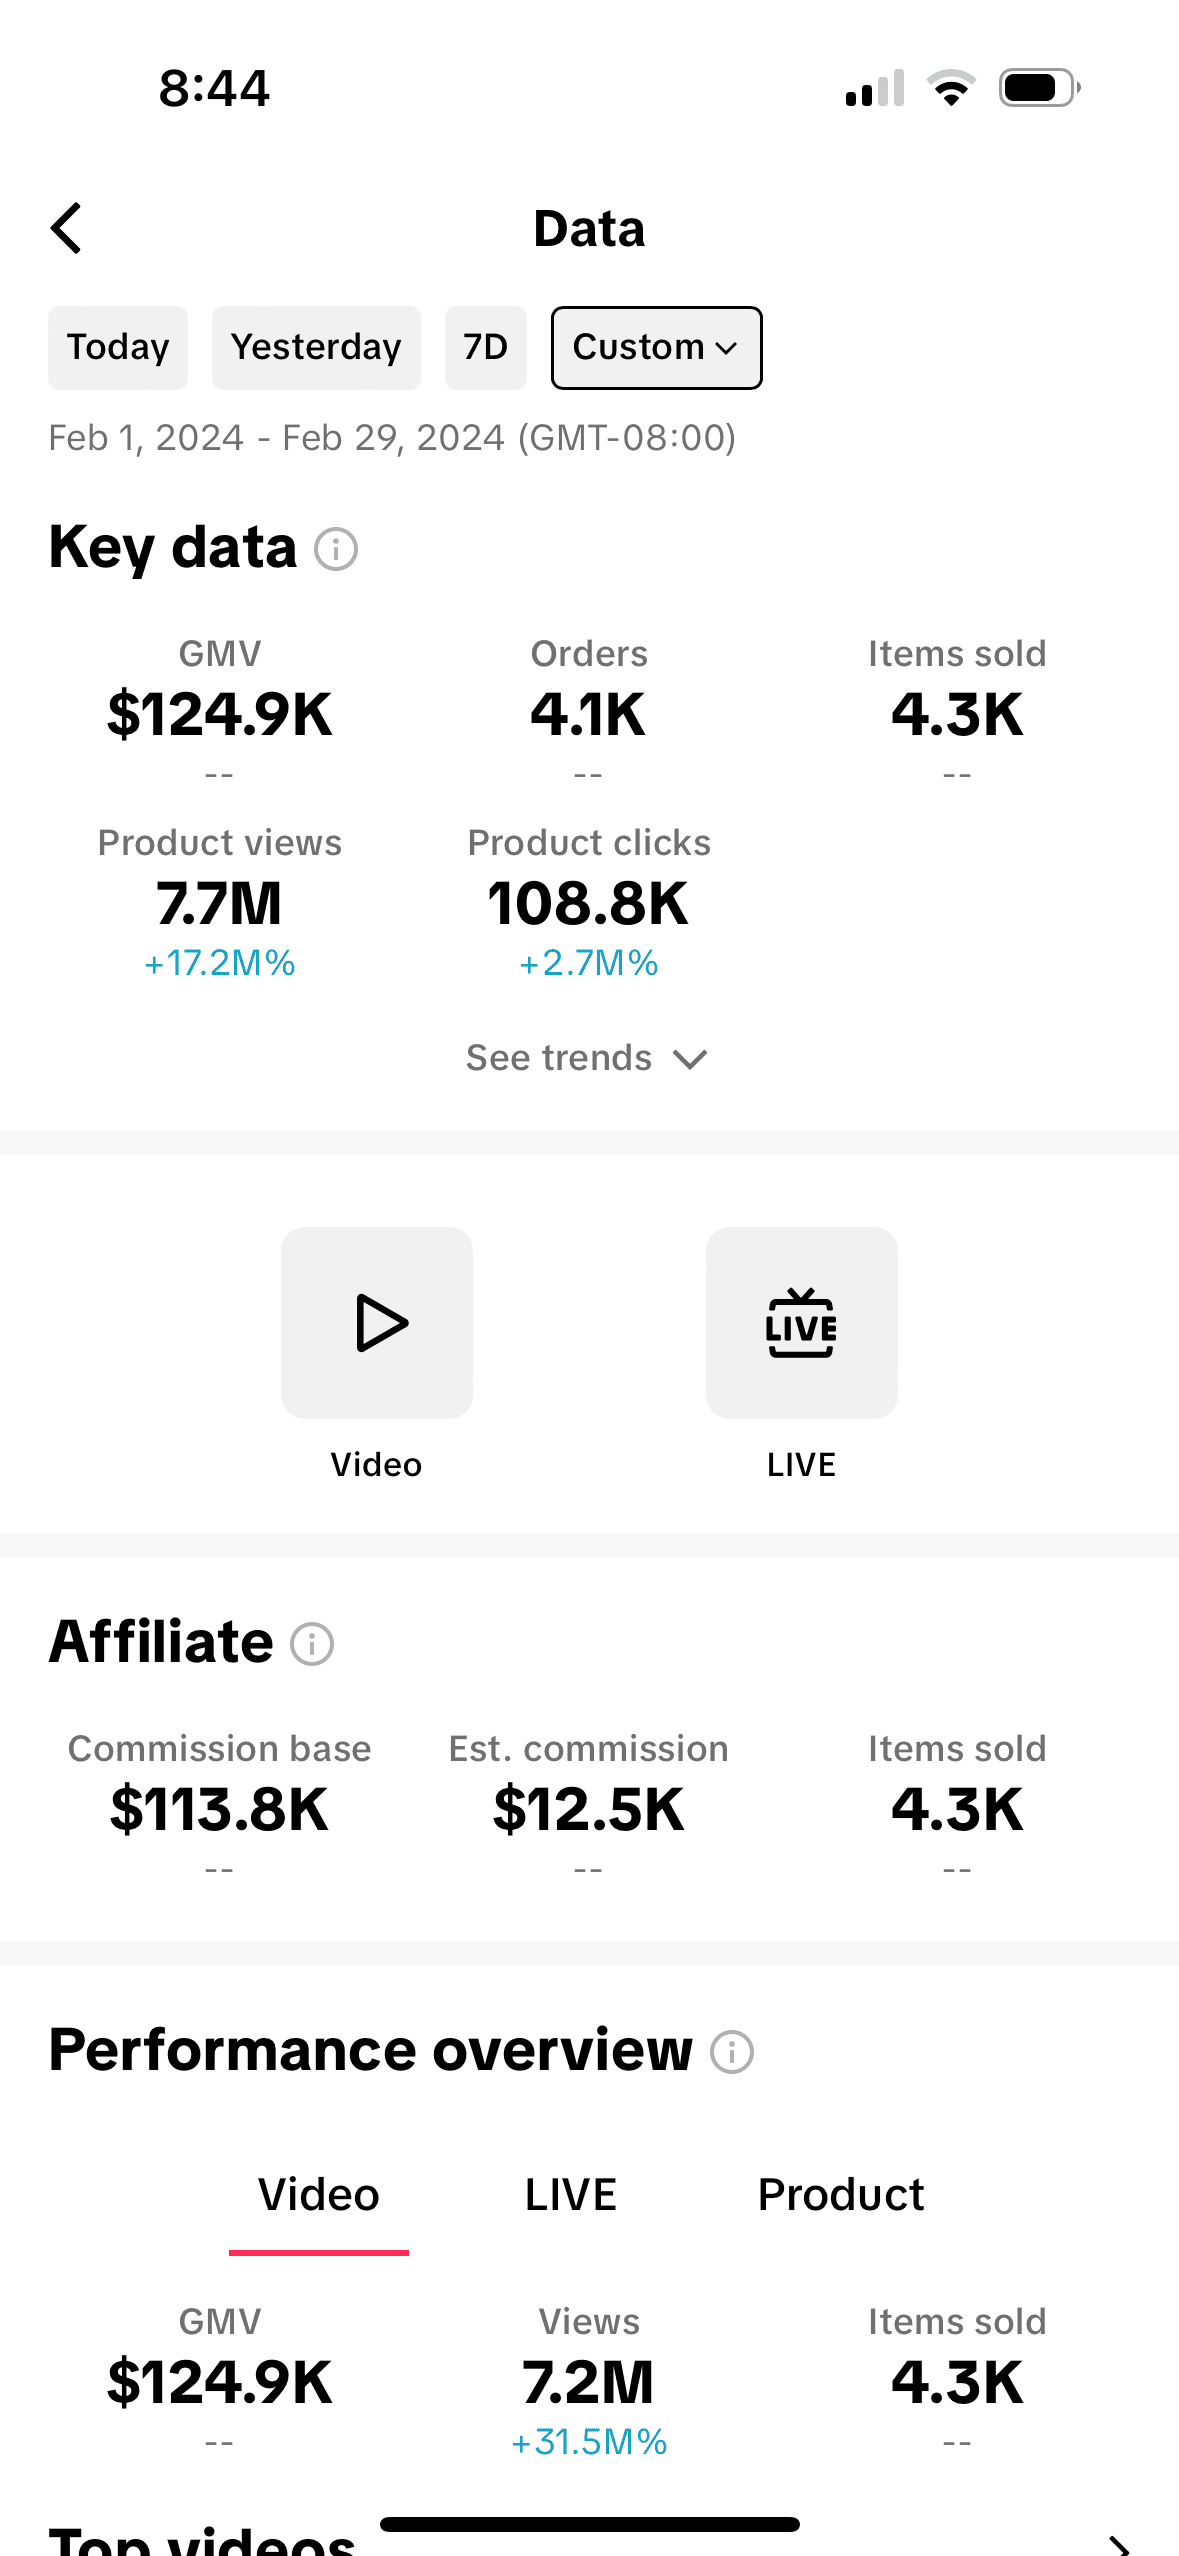Image resolution: width=1179 pixels, height=2556 pixels.
Task: Tap the Wi-Fi status icon
Action: 951,88
